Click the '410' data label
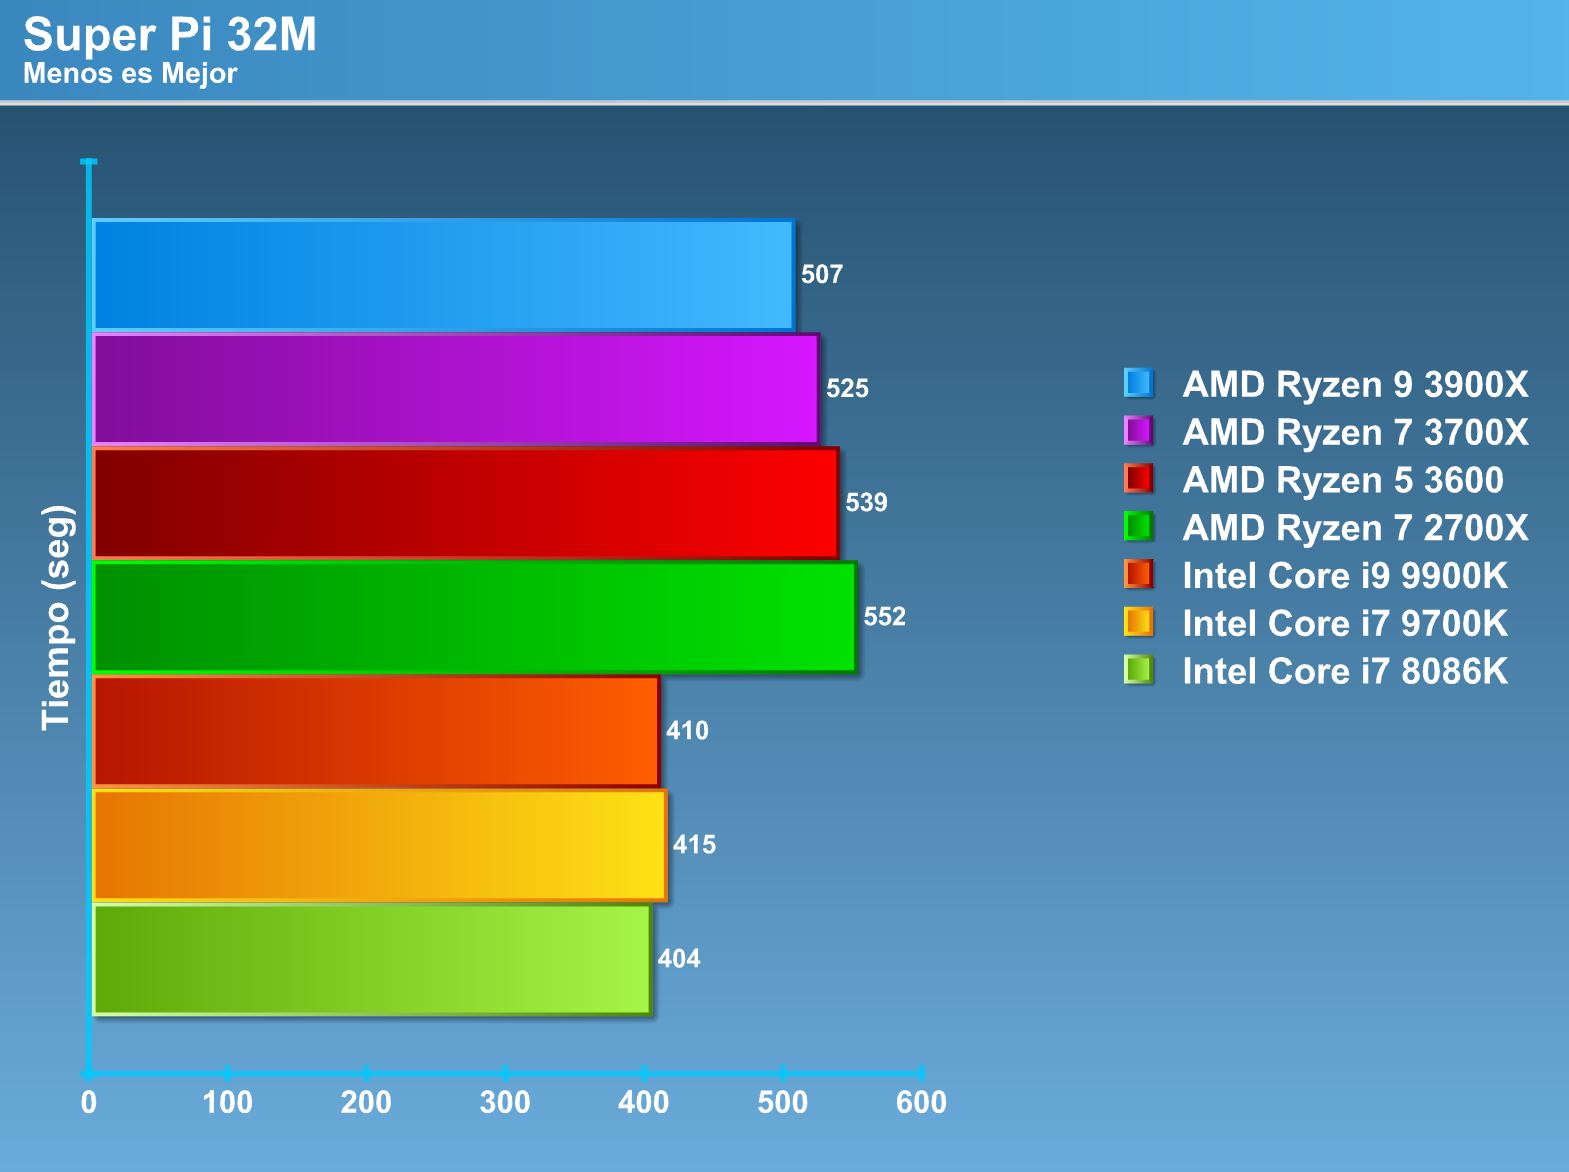Viewport: 1569px width, 1172px height. click(687, 730)
